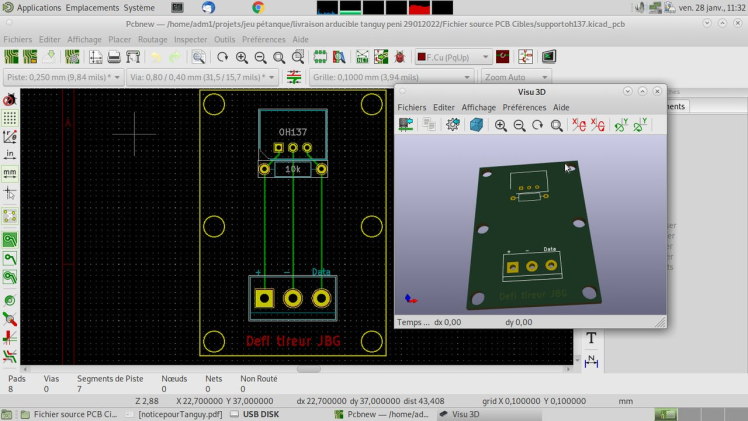Click the zoom in magnifier in Pcbnew toolbar

click(241, 57)
